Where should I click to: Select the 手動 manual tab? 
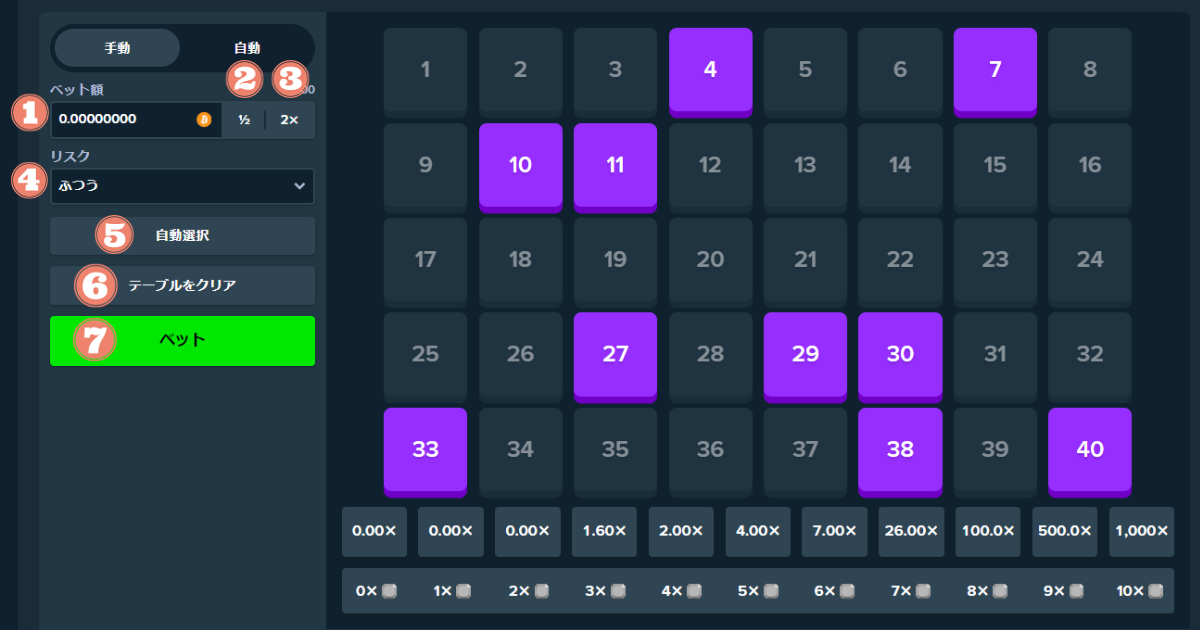click(117, 47)
